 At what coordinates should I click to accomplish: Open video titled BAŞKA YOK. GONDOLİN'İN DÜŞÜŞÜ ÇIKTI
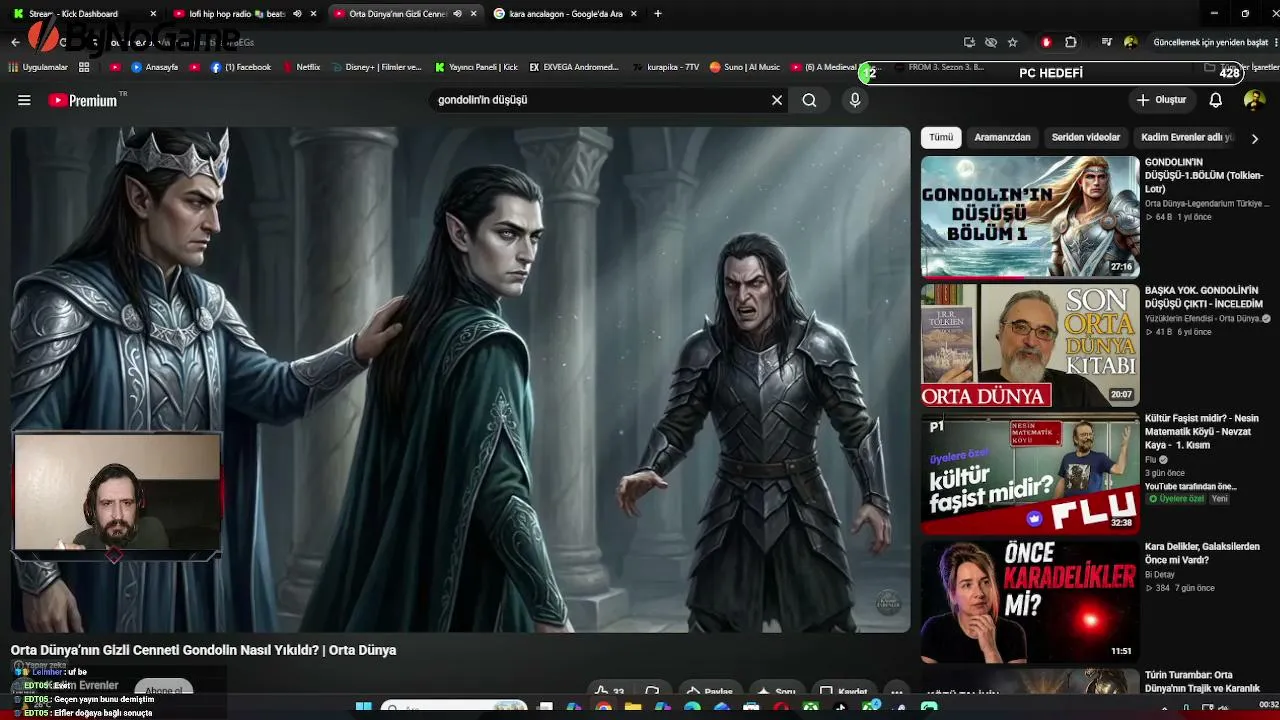click(x=1204, y=297)
